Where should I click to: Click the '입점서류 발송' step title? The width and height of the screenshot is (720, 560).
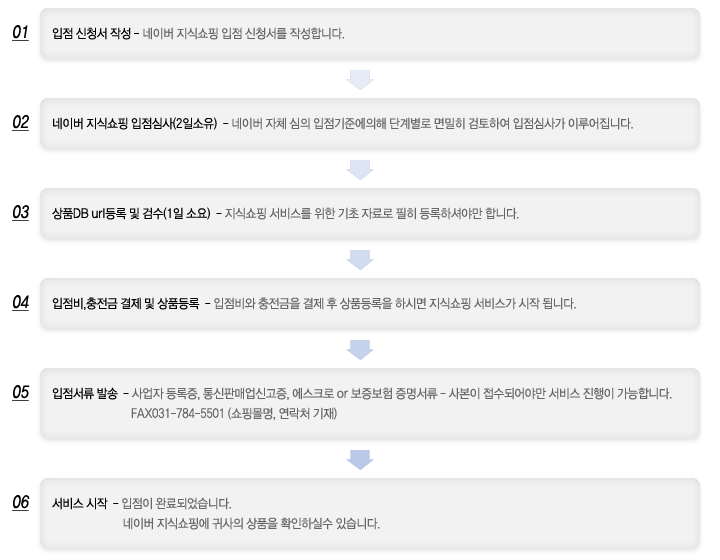tap(84, 393)
